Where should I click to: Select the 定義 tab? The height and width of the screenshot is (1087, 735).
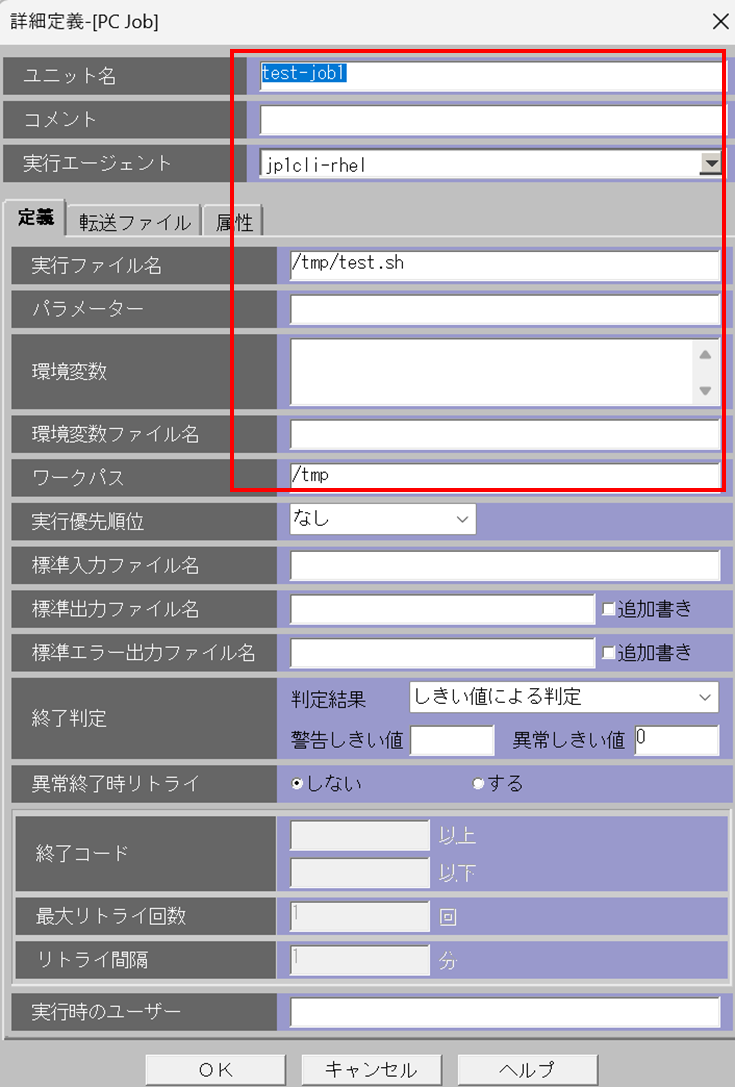pyautogui.click(x=35, y=220)
